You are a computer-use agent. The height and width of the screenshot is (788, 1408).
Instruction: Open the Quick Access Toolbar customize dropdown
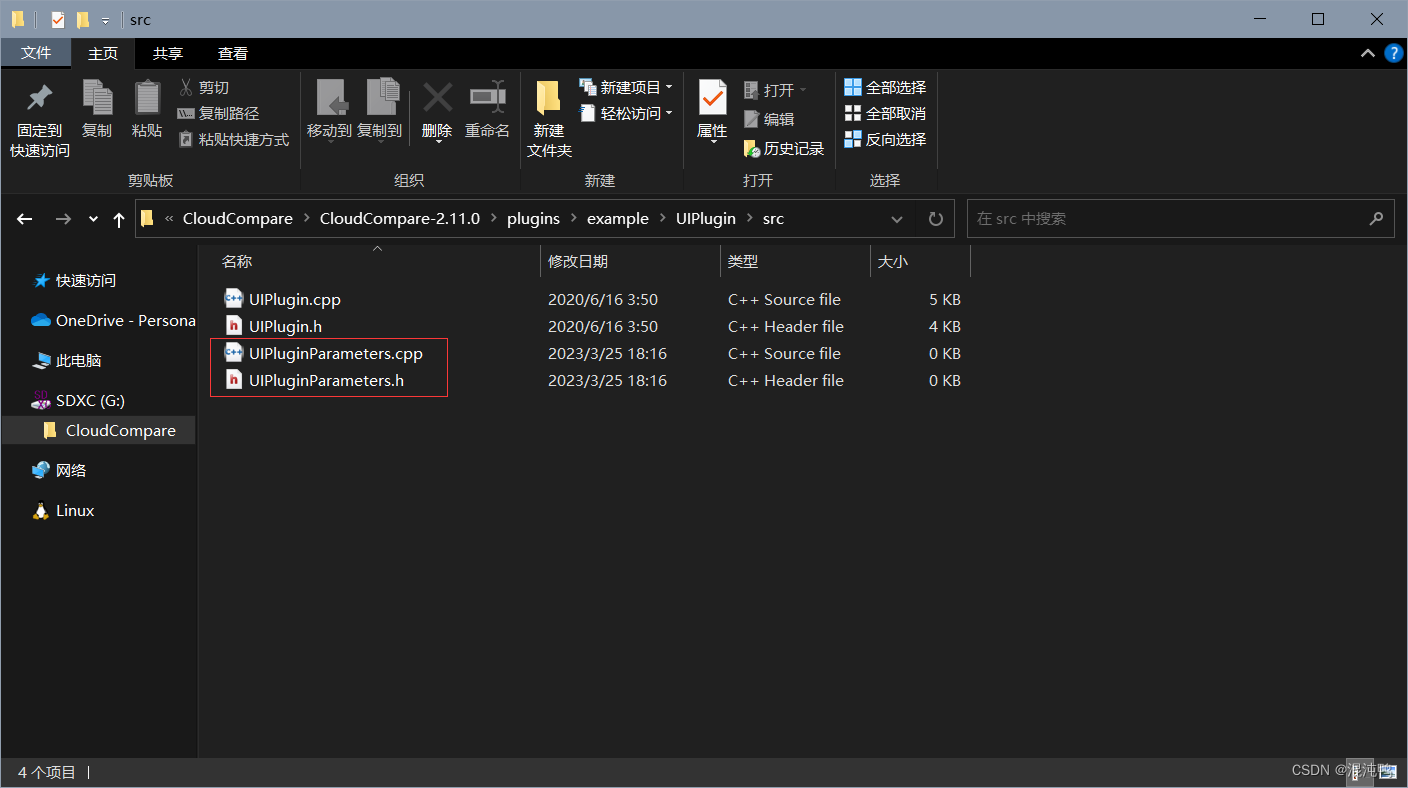[x=105, y=20]
